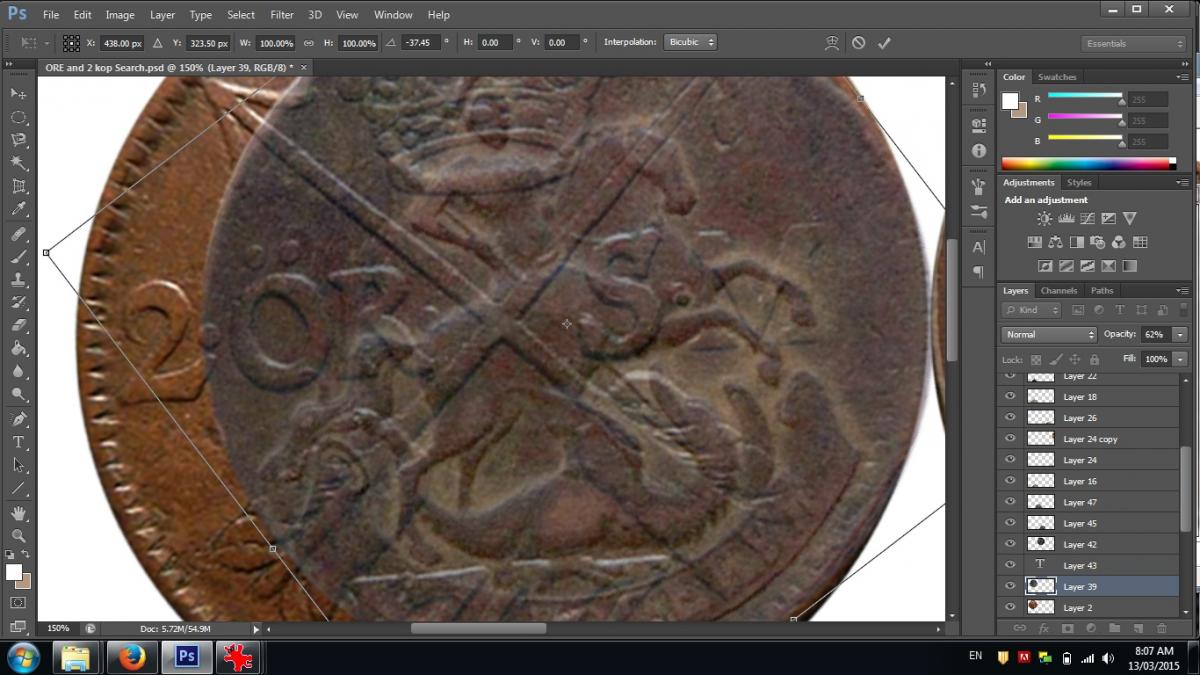Hide Layer 47 with its eye icon
This screenshot has width=1200, height=675.
(1010, 502)
